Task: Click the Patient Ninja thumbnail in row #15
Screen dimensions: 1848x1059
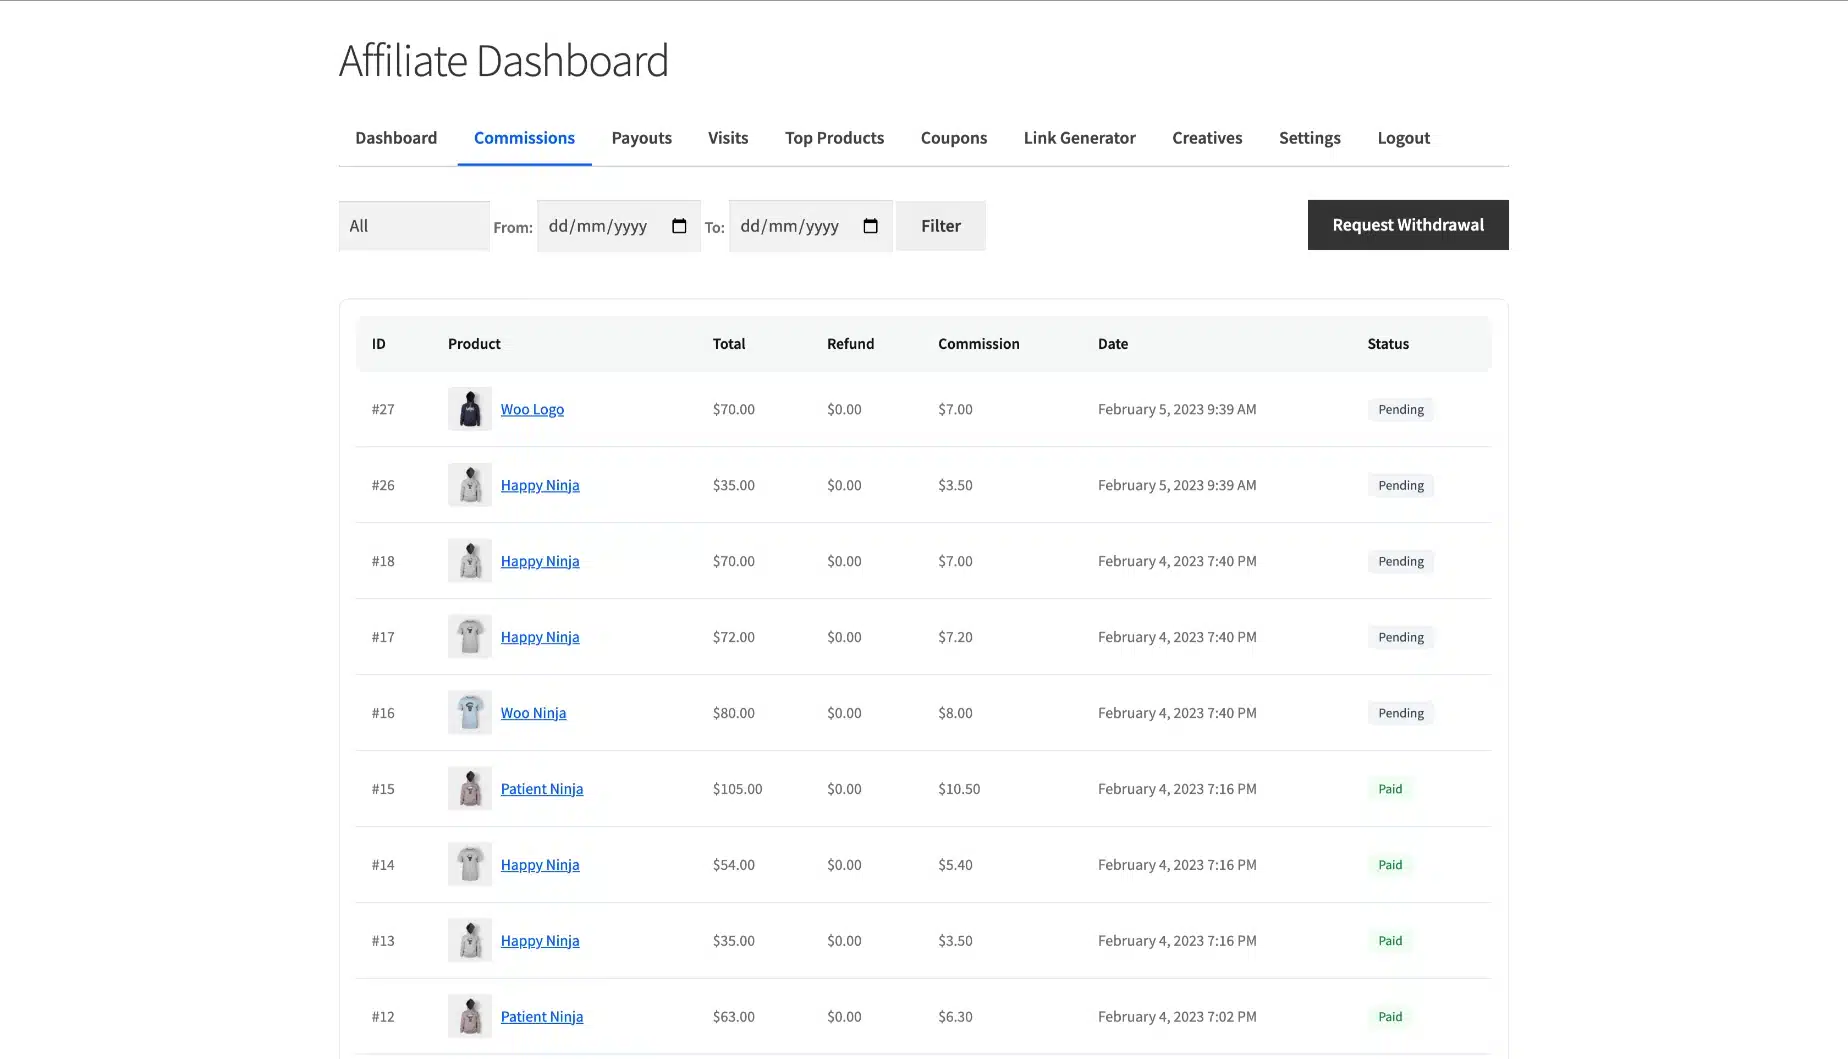Action: tap(469, 789)
